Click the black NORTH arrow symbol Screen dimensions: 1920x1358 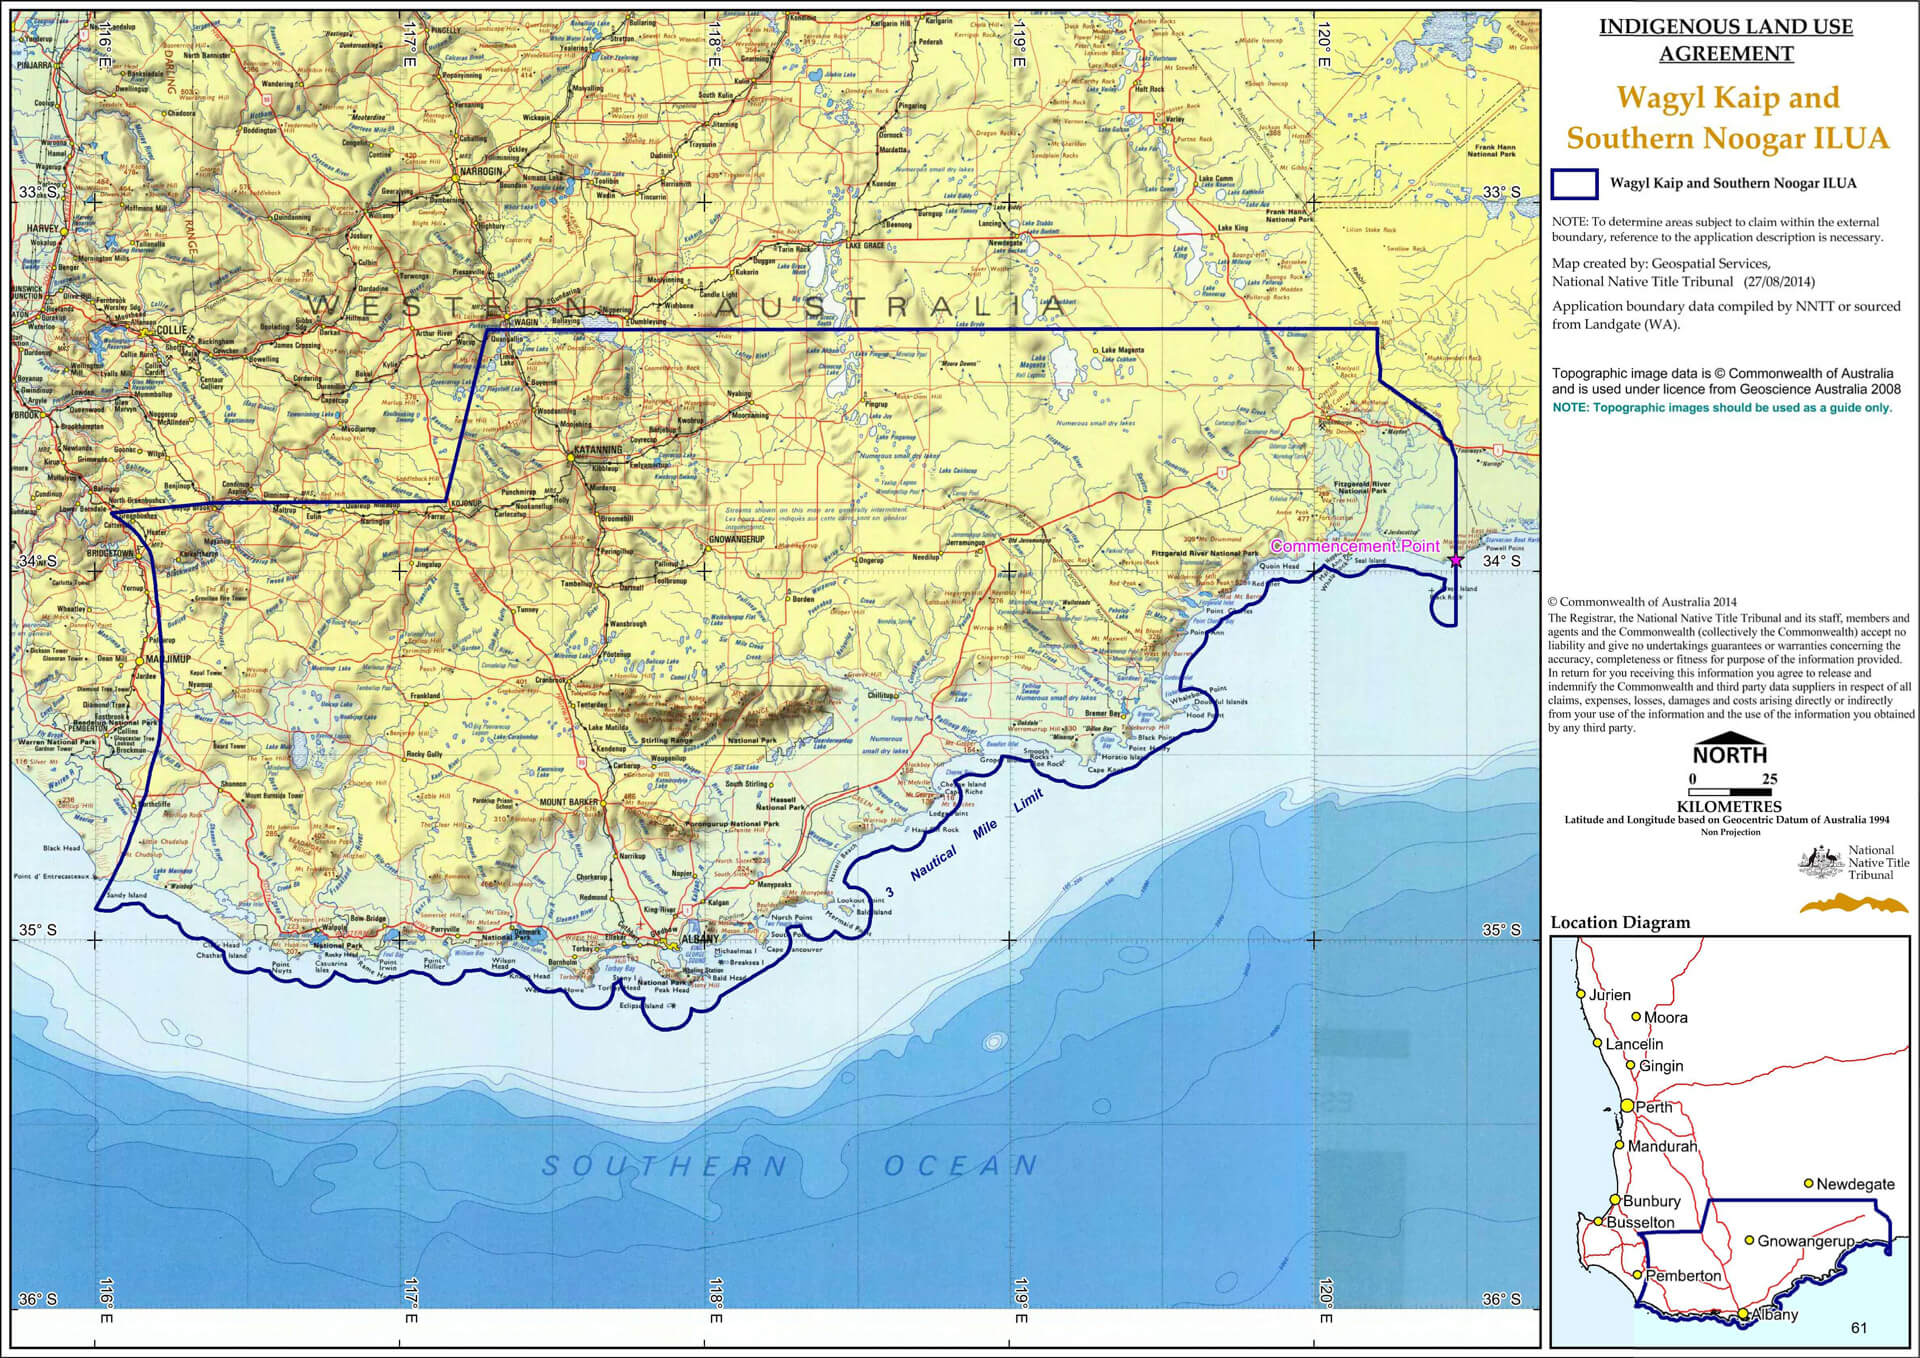tap(1729, 739)
